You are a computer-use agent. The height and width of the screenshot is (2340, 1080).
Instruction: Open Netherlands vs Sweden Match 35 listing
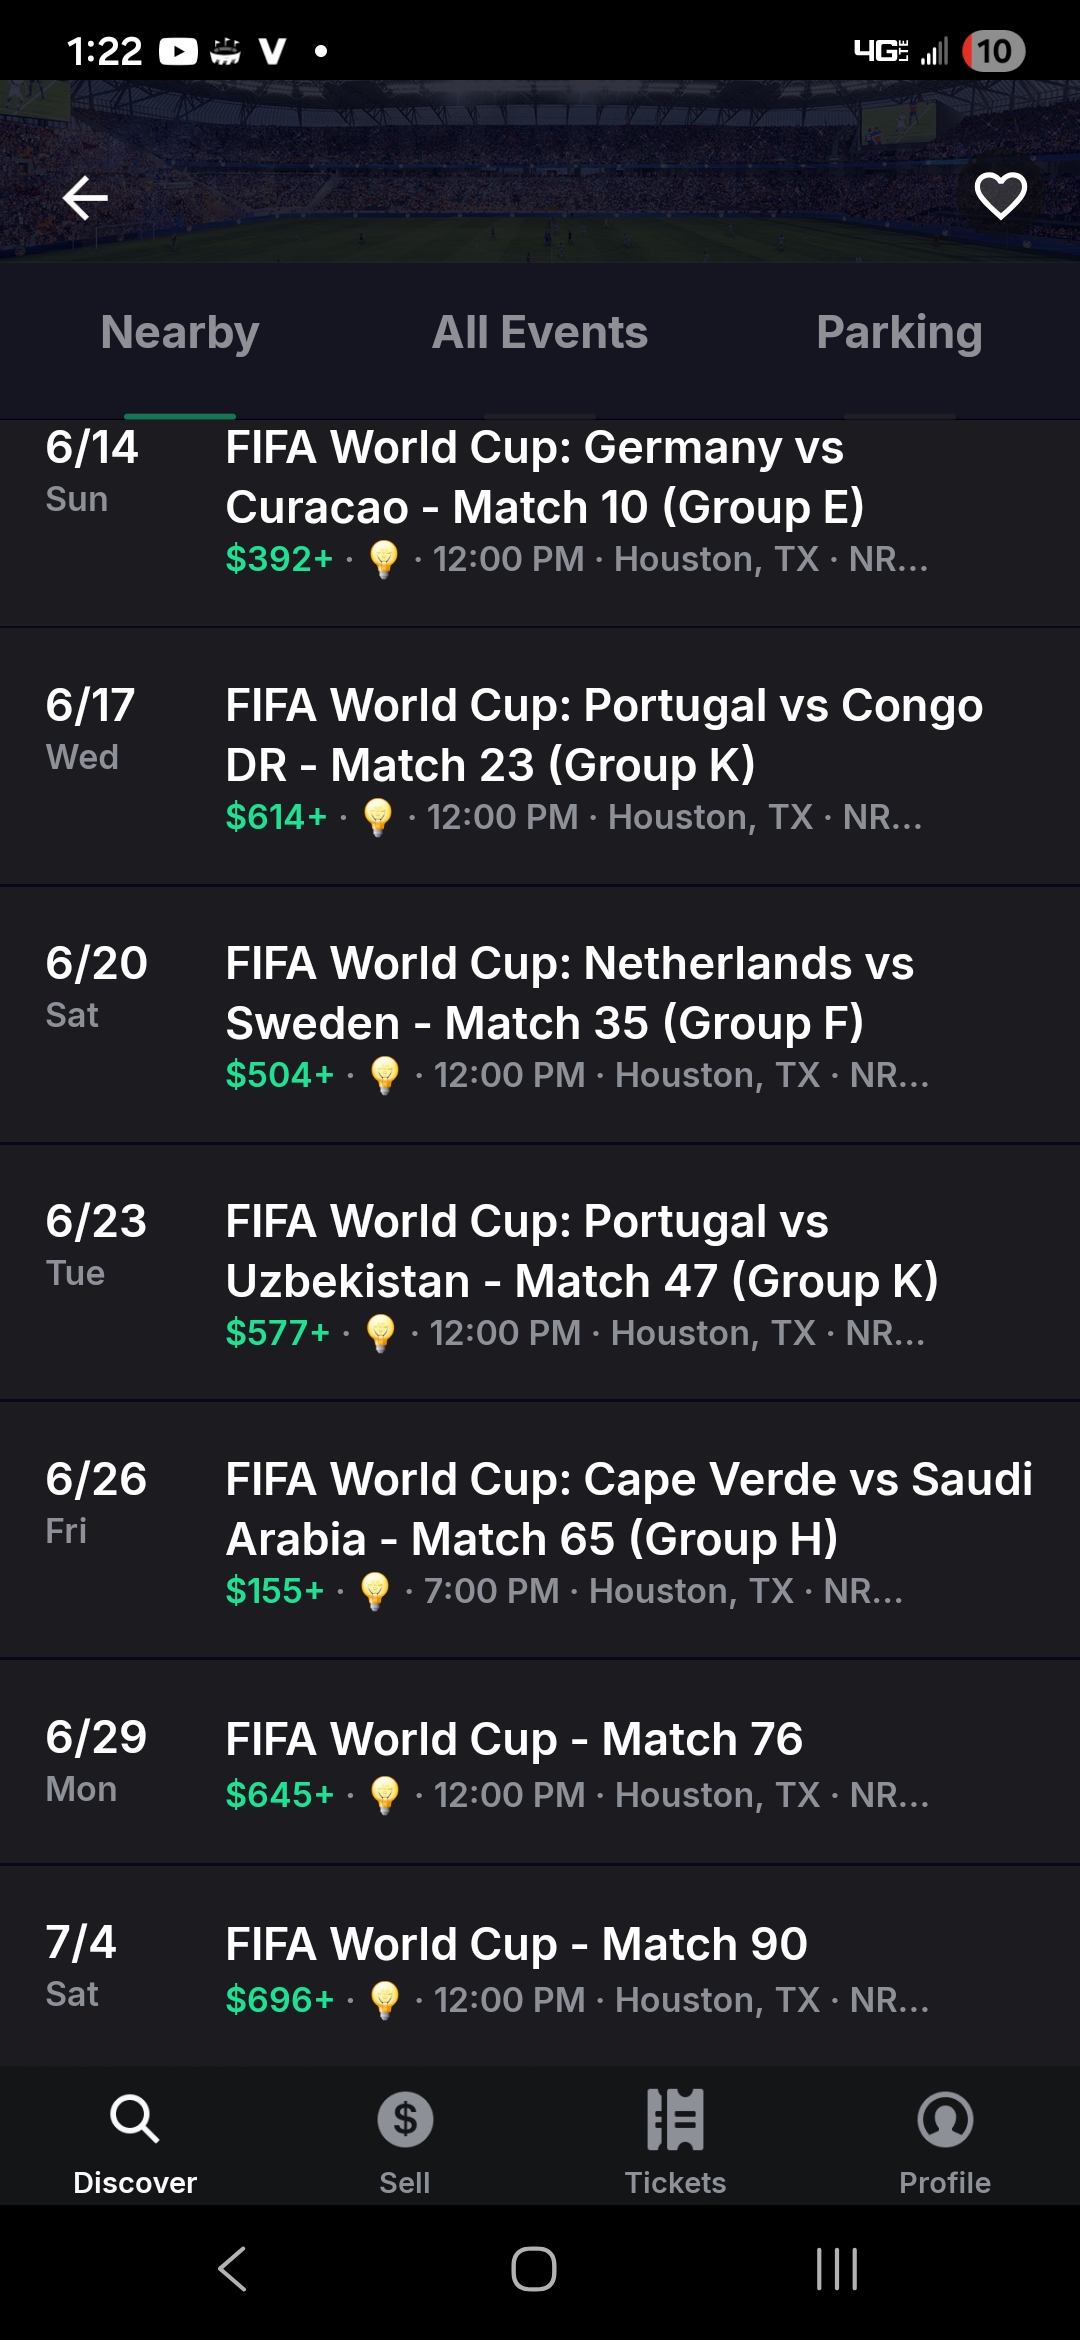(x=570, y=993)
